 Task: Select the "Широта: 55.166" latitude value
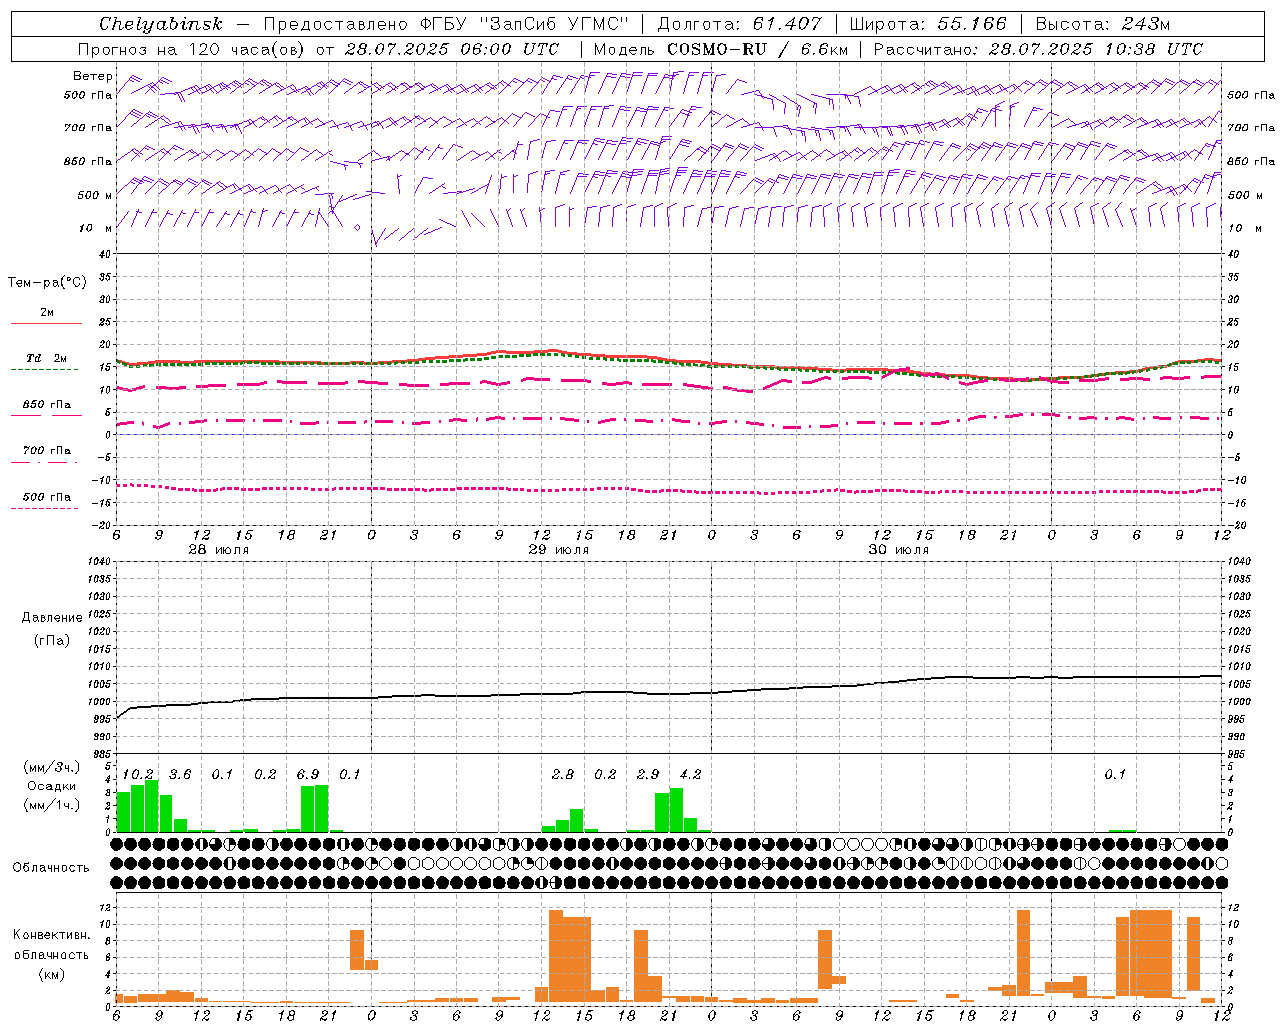tap(927, 24)
